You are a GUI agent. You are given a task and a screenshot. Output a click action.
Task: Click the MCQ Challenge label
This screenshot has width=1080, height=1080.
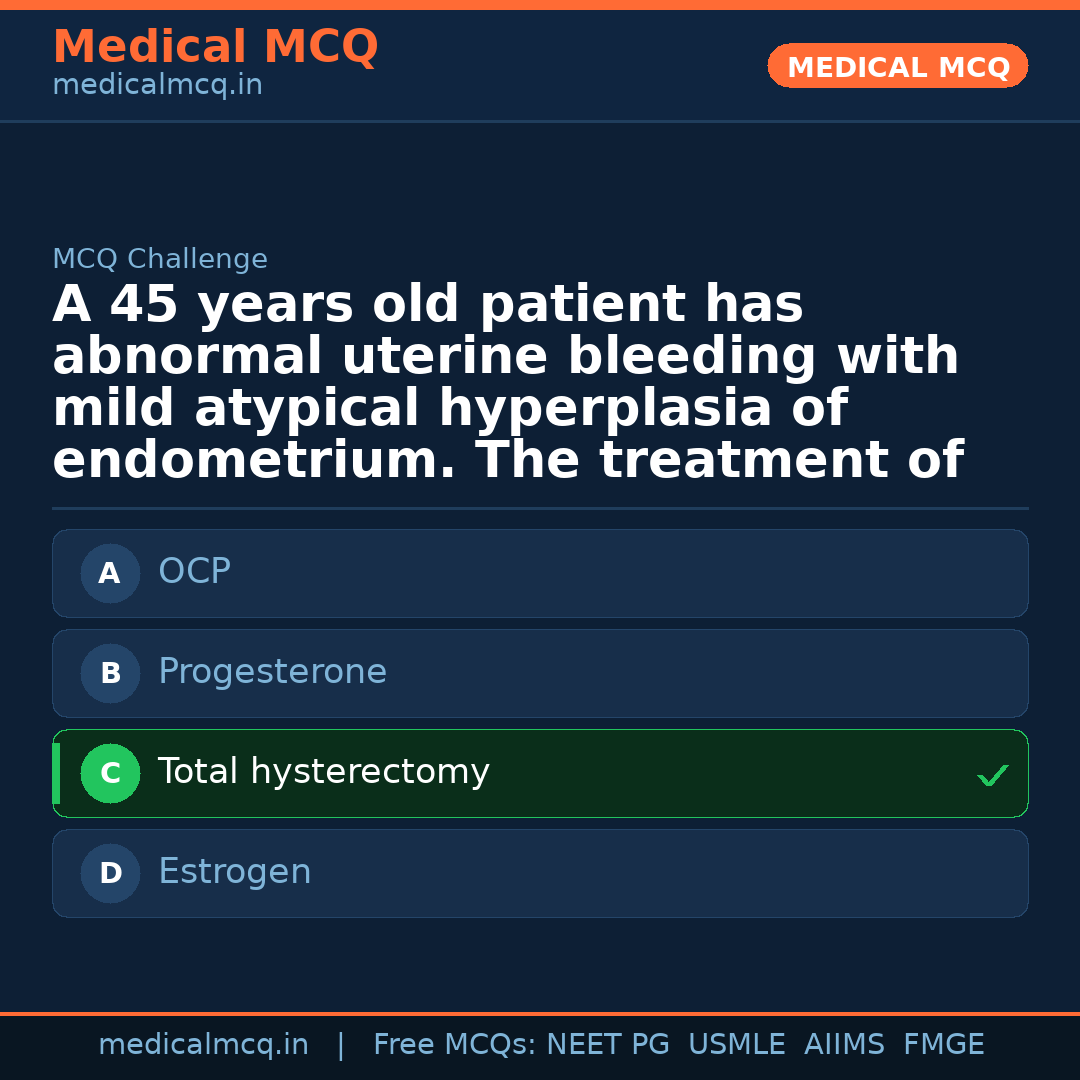pyautogui.click(x=160, y=260)
